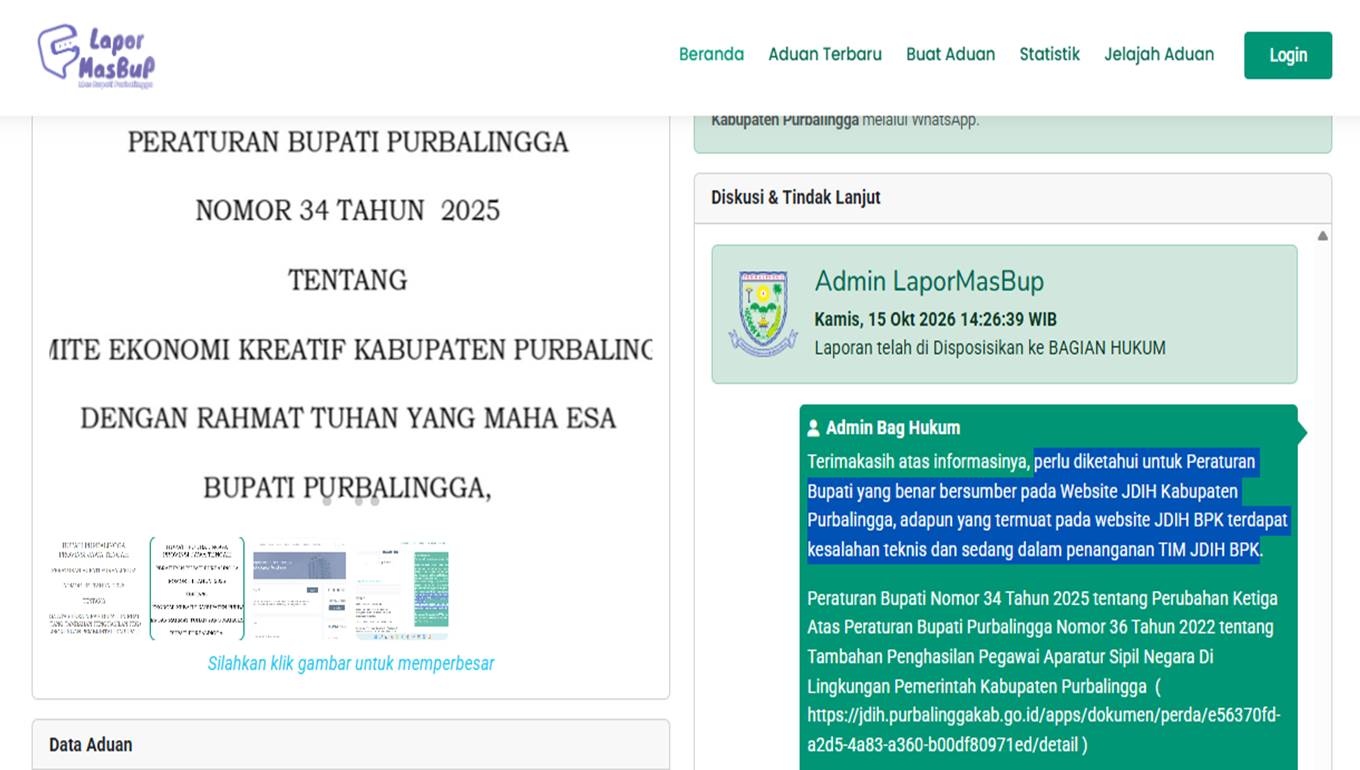
Task: Open the Lapor MasBup logo home link
Action: 97,57
